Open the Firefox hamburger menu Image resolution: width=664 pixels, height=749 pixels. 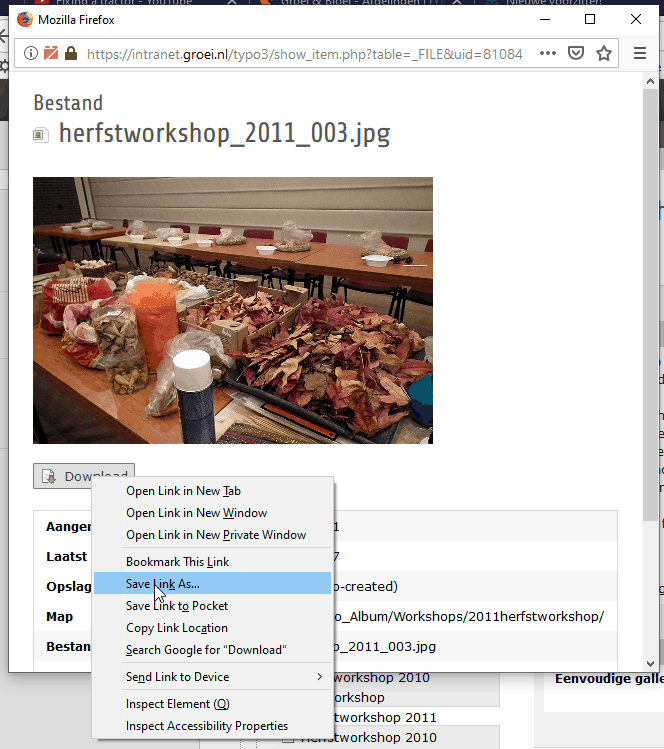point(640,53)
